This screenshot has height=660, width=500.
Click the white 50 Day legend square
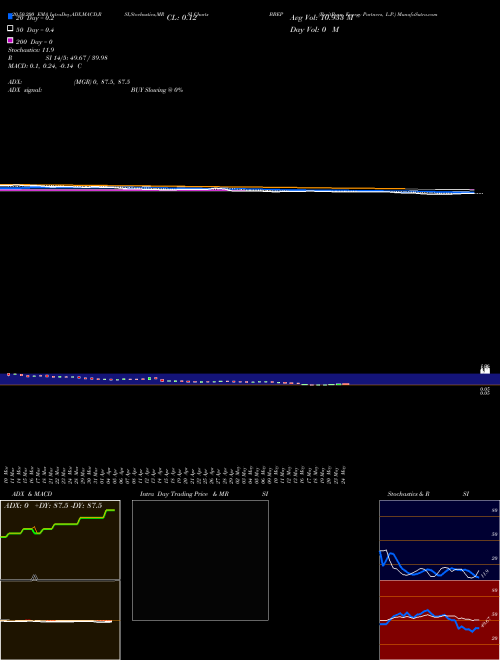10,28
